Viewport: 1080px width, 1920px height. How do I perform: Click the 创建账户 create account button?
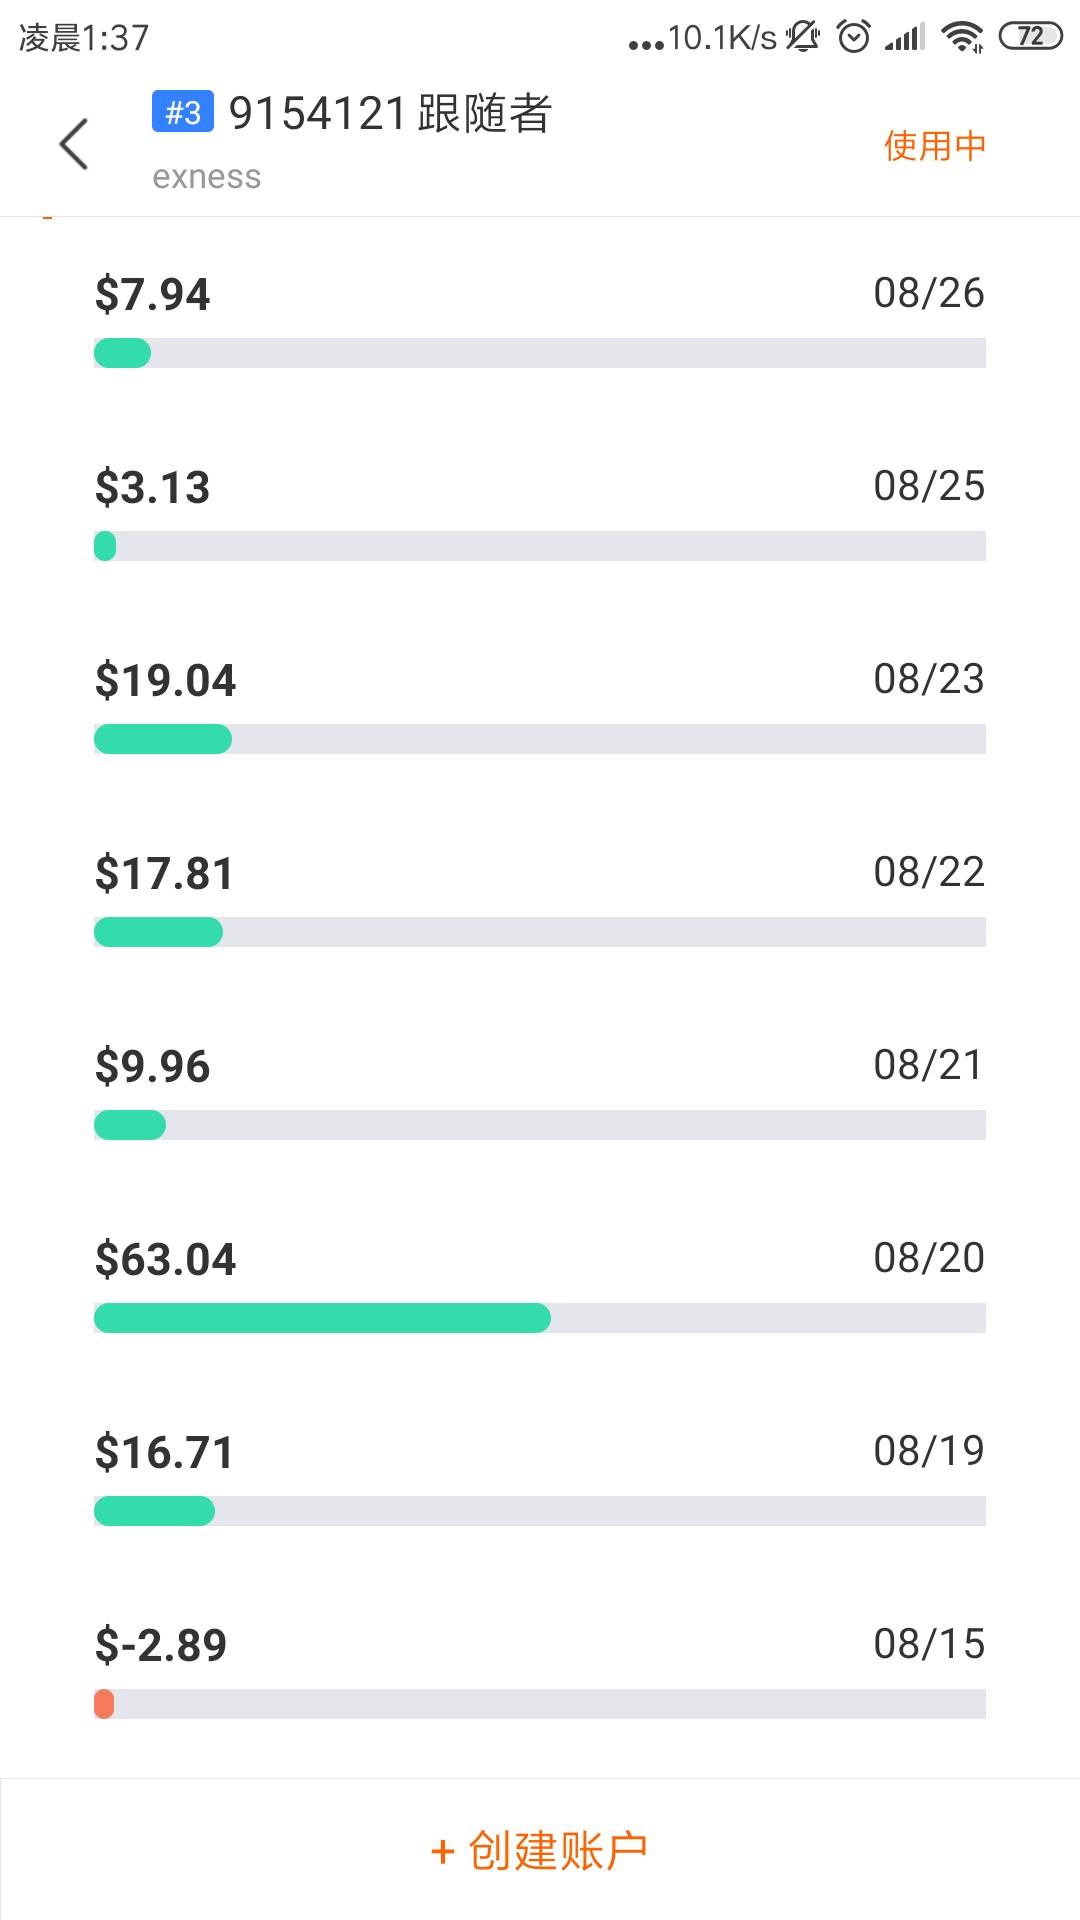540,1850
